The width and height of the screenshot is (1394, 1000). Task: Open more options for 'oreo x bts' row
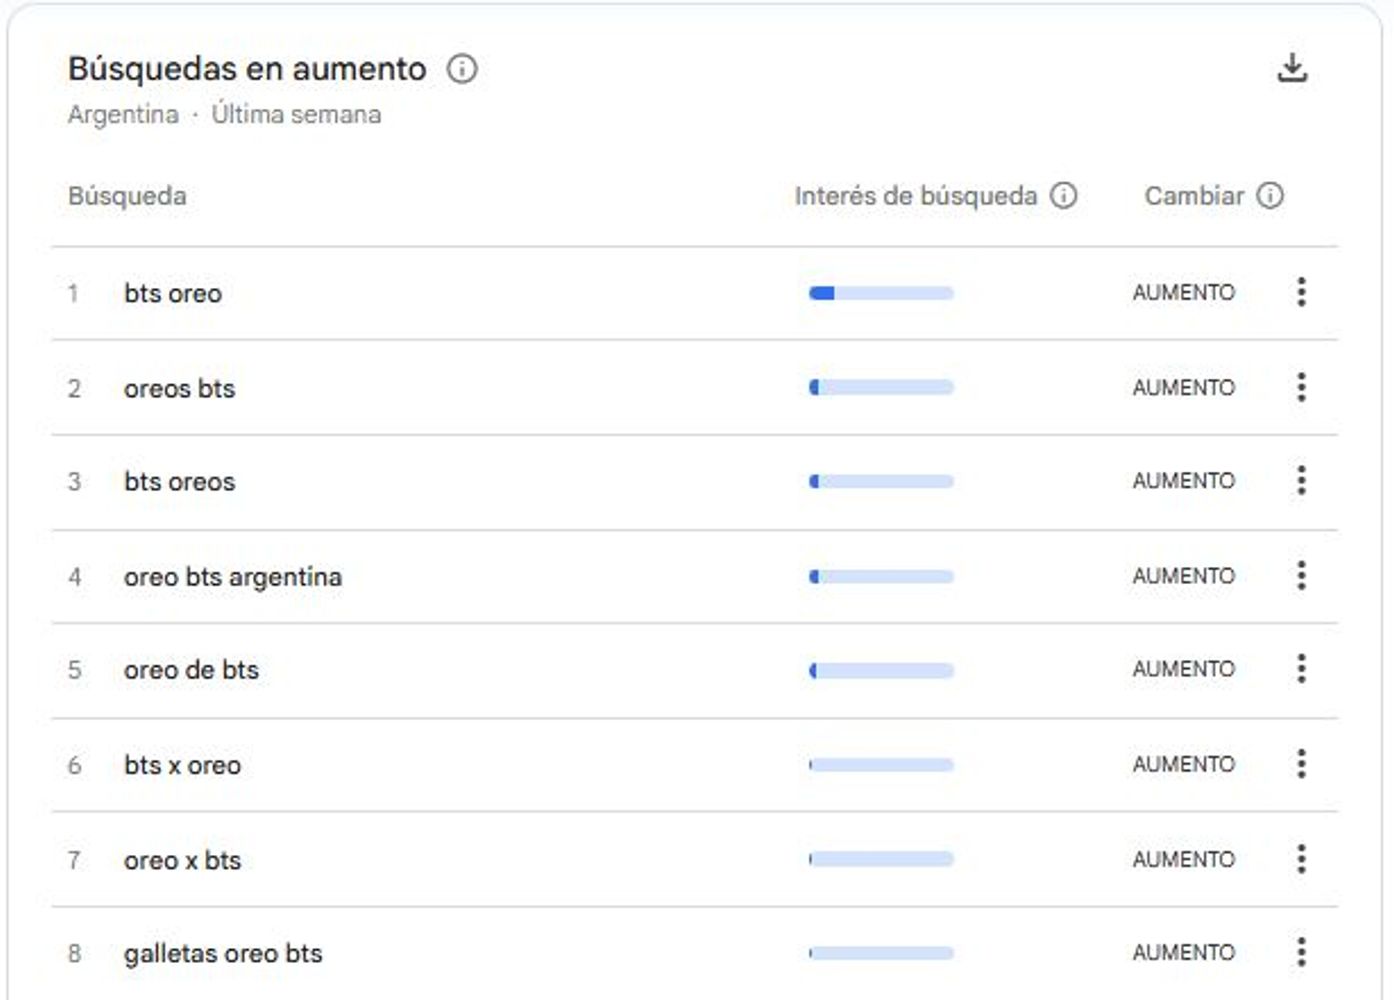coord(1301,859)
